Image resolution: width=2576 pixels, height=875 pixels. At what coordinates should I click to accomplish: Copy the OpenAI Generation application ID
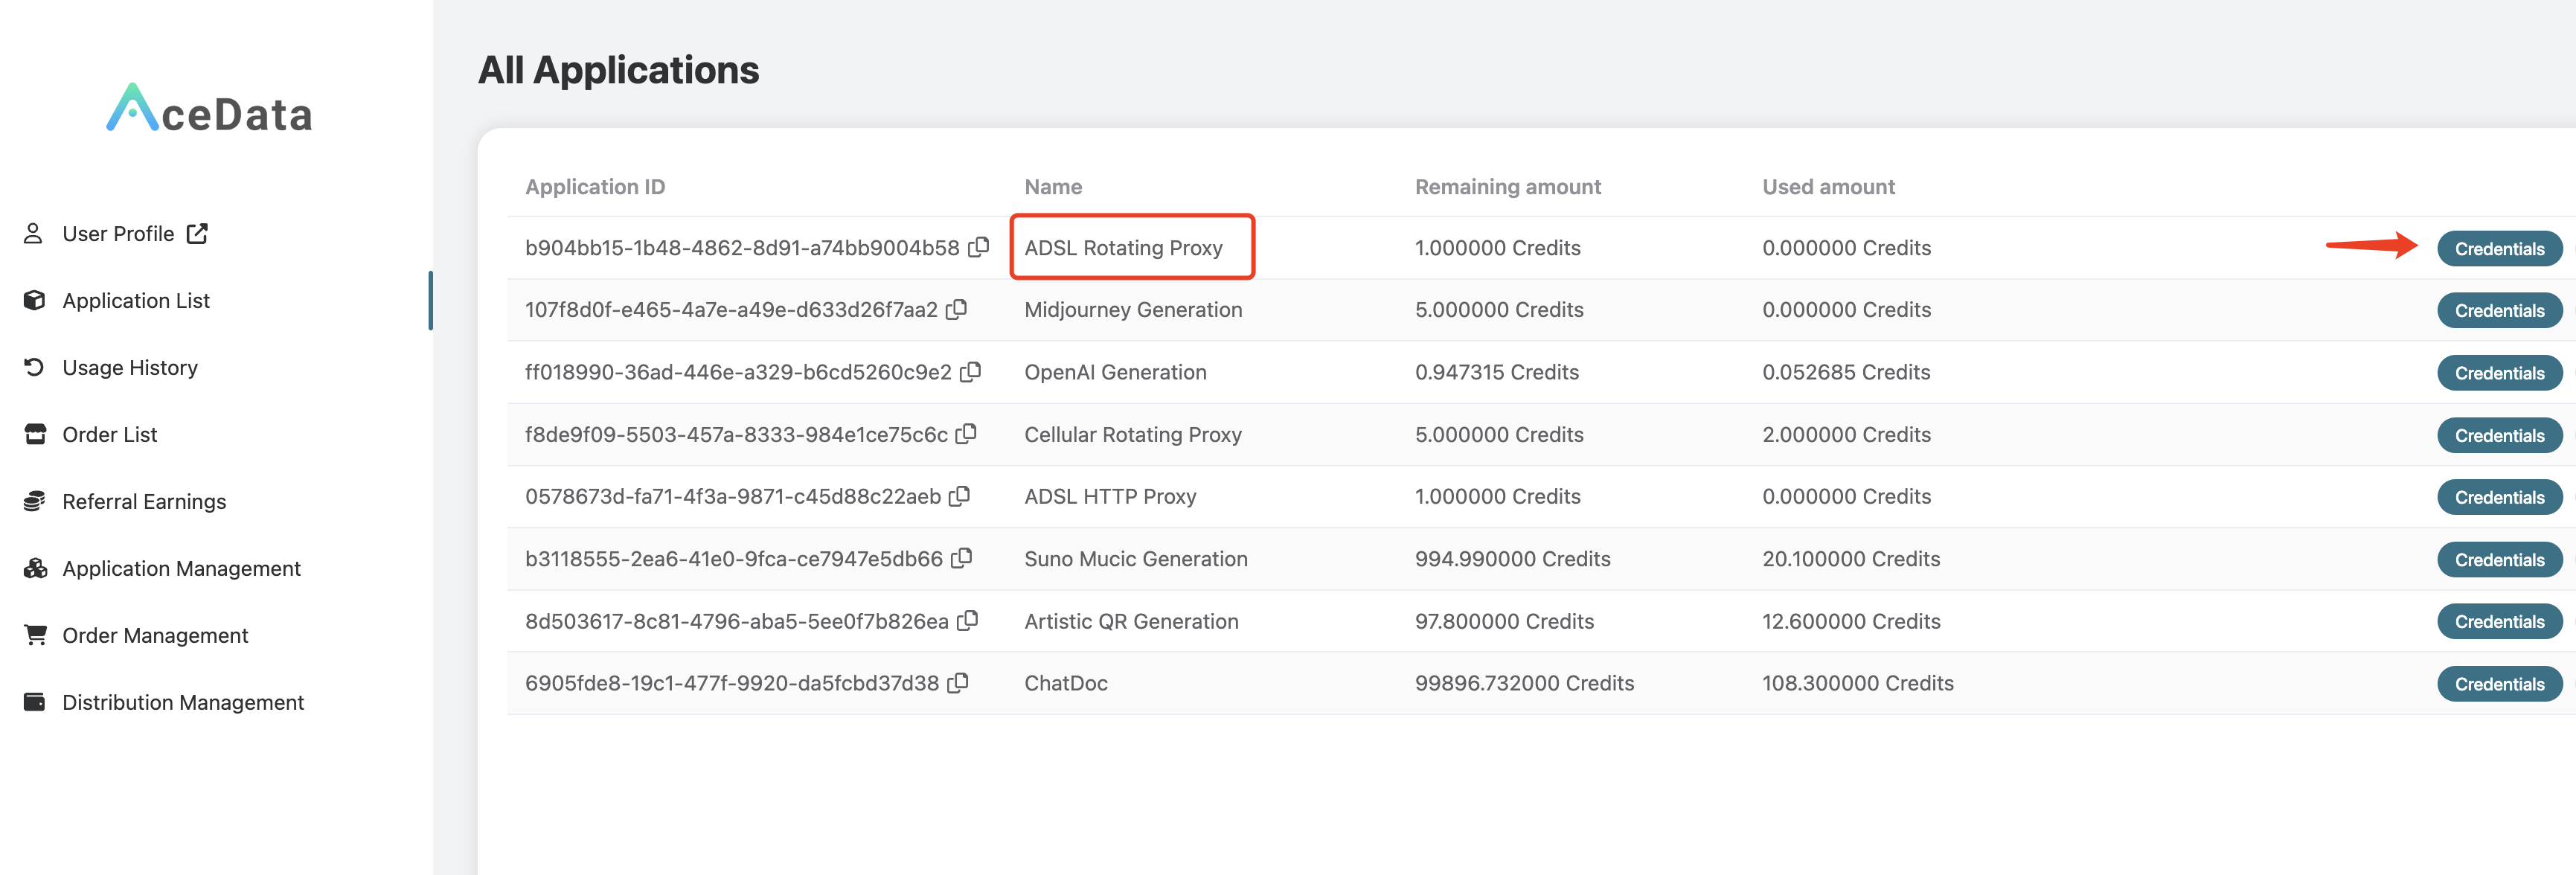[x=970, y=371]
